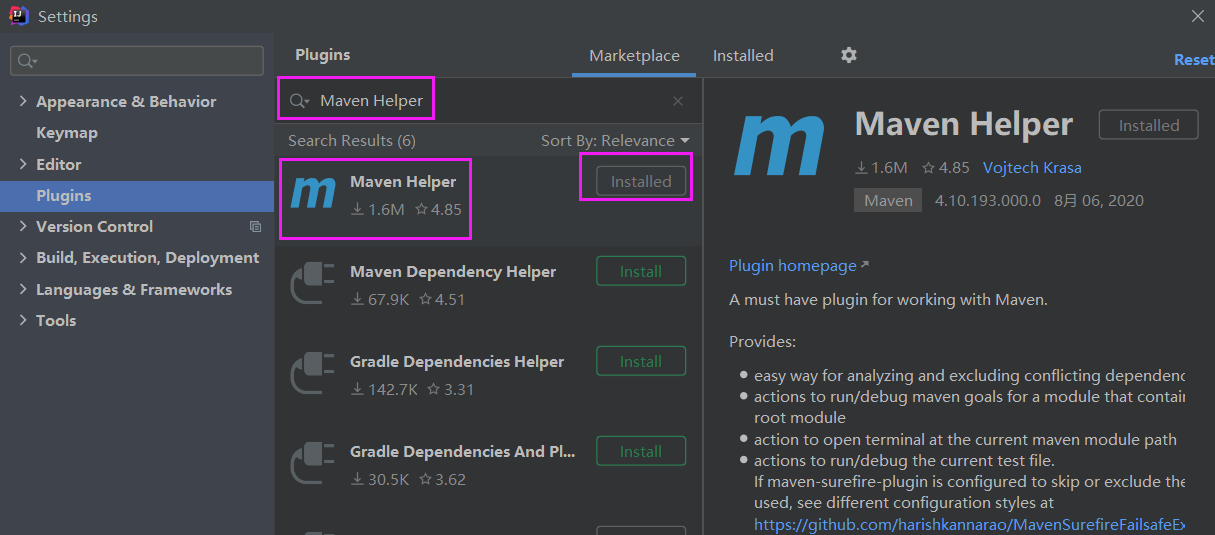Open the Plugin homepage link
This screenshot has width=1215, height=535.
click(793, 266)
